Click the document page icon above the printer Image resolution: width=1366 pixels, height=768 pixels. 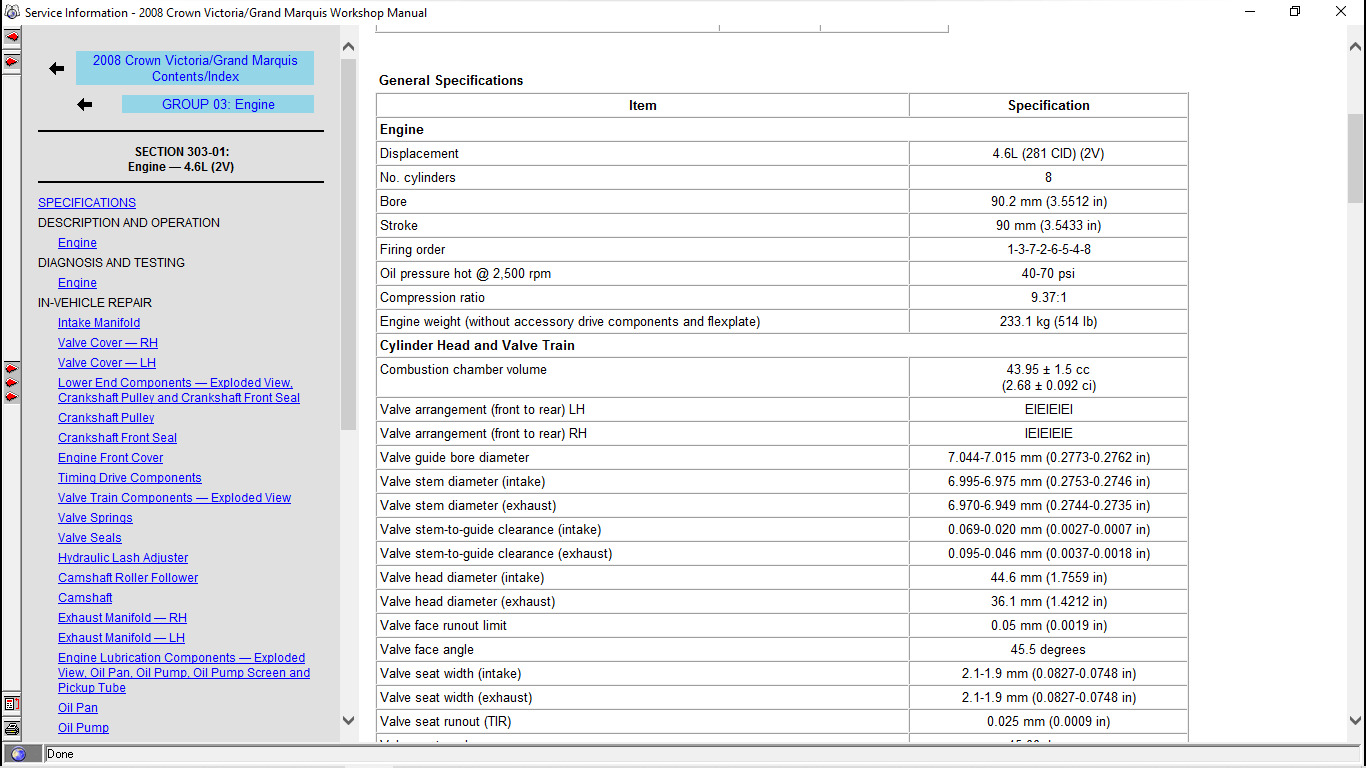[x=12, y=704]
